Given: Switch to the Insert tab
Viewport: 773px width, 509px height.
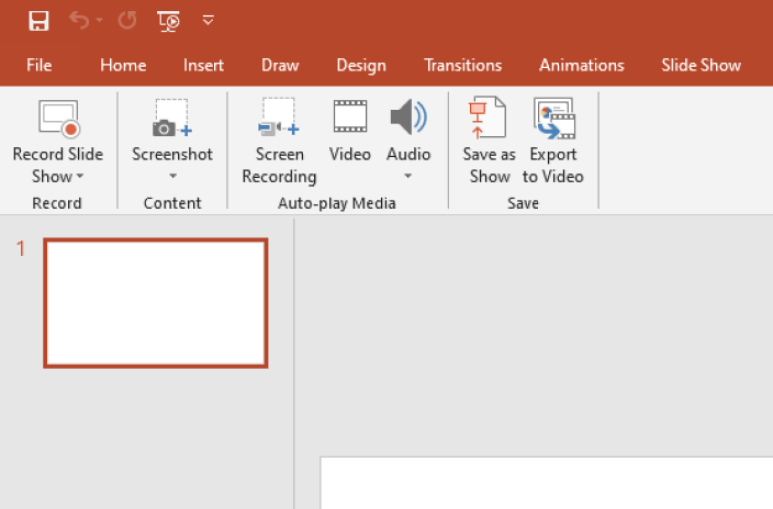Looking at the screenshot, I should [203, 65].
